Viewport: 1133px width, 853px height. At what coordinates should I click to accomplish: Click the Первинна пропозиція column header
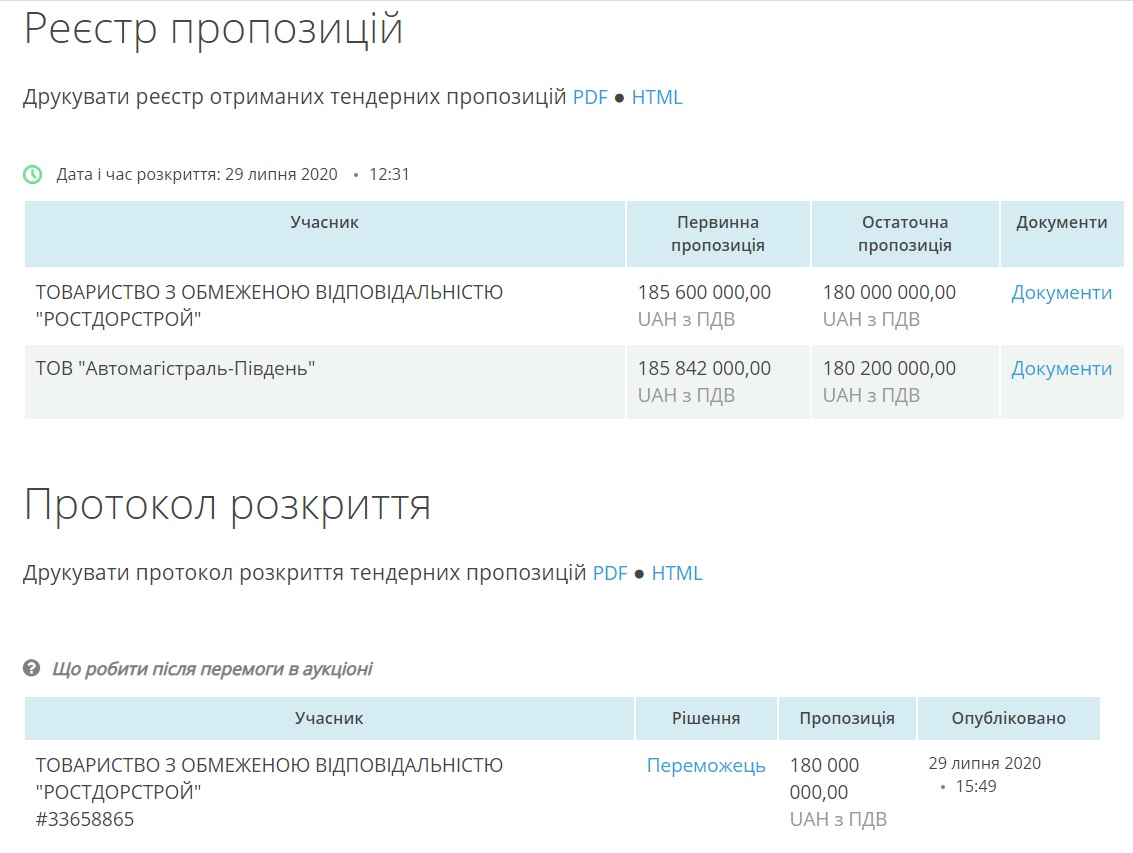pyautogui.click(x=717, y=234)
